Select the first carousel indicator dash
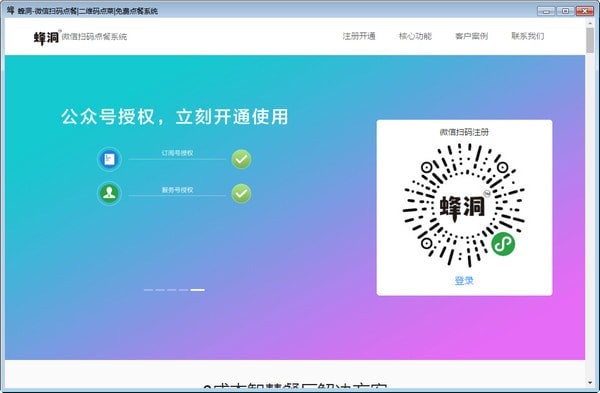The width and height of the screenshot is (600, 393). pyautogui.click(x=148, y=290)
